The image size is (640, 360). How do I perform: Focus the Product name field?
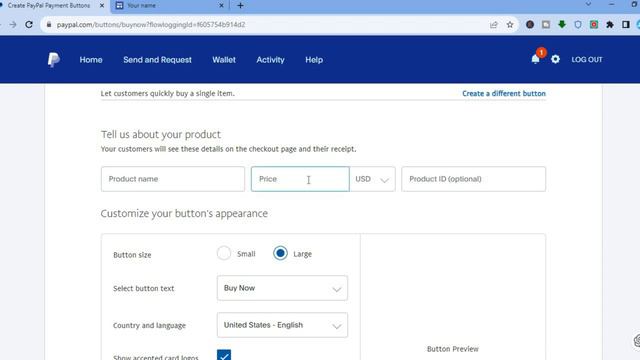coord(173,179)
